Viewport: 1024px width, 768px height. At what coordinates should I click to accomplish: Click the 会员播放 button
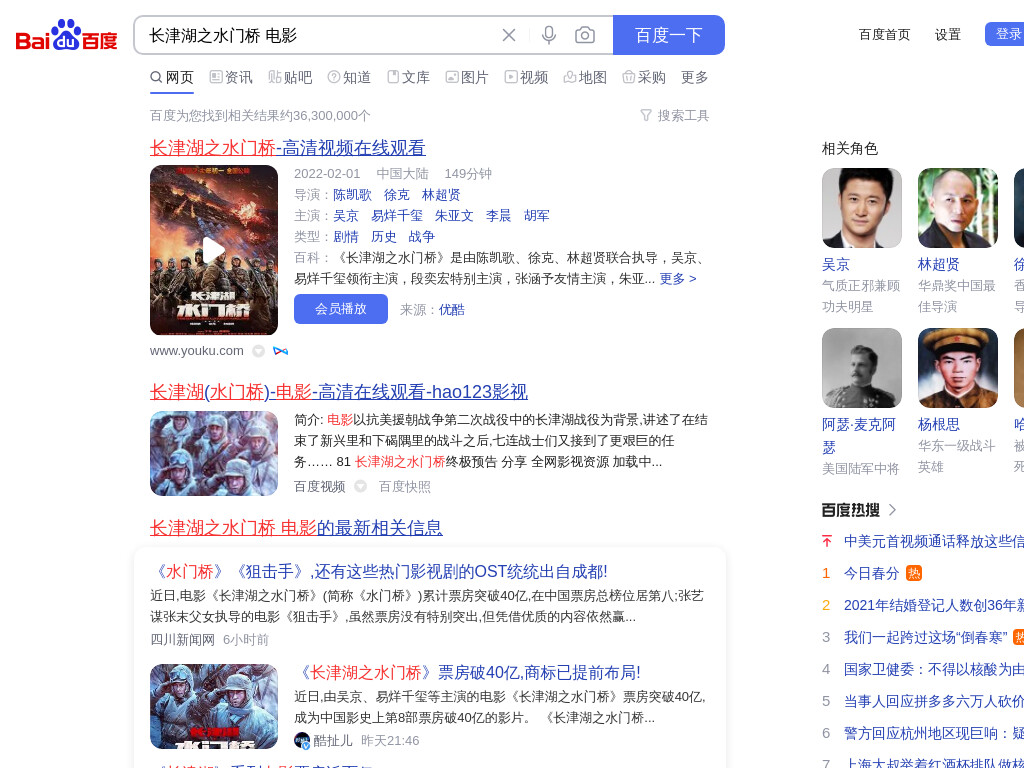click(x=341, y=309)
